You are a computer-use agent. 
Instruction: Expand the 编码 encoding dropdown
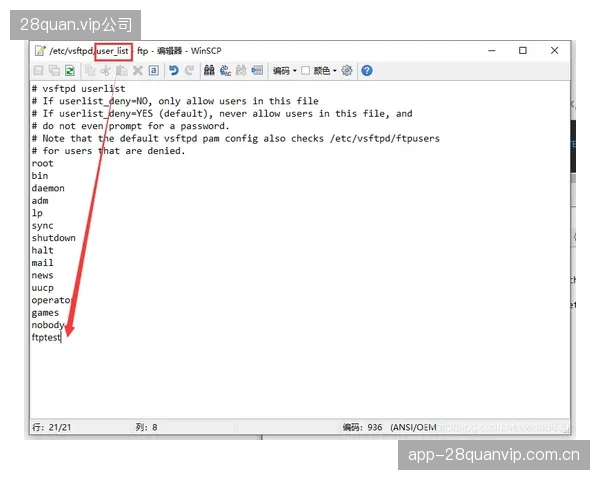(x=285, y=71)
